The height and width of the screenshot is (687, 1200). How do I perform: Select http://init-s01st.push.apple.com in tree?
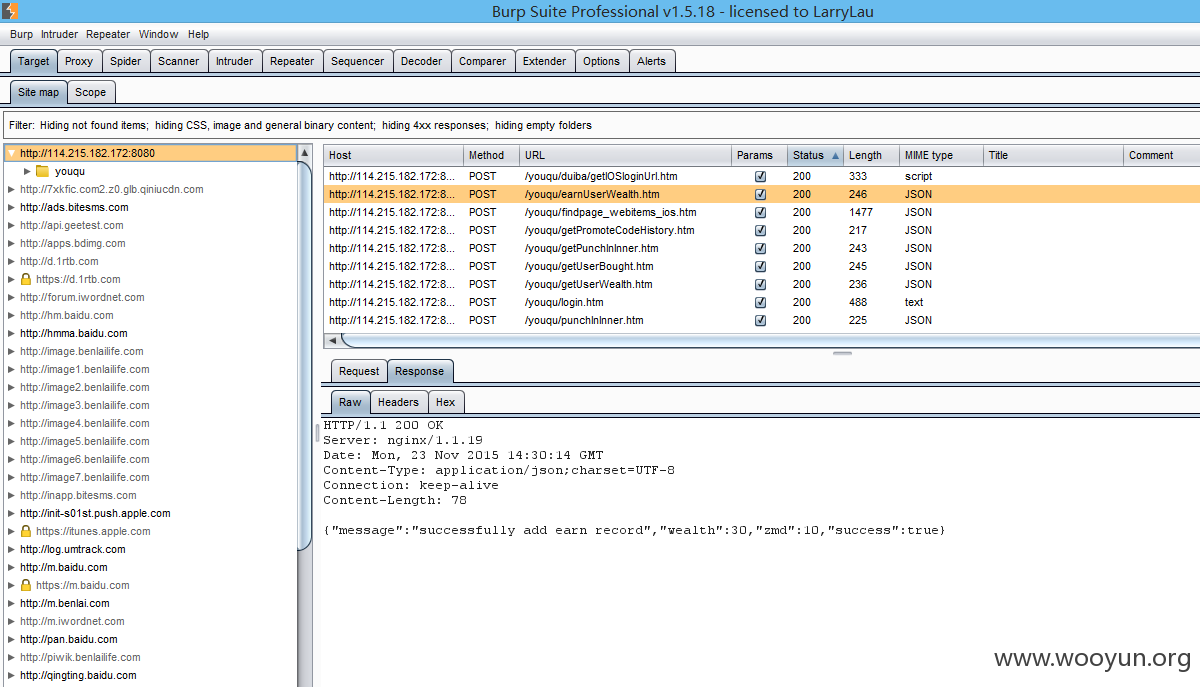95,513
